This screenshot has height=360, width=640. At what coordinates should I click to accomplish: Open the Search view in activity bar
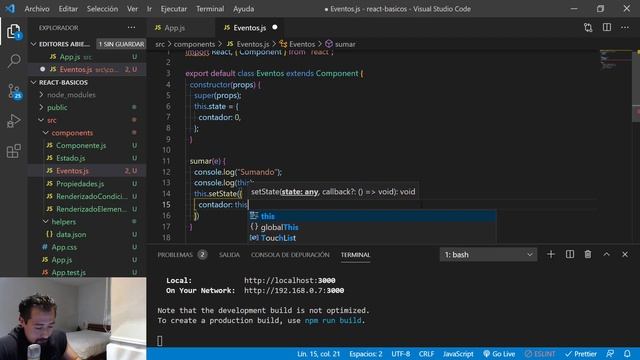tap(13, 61)
